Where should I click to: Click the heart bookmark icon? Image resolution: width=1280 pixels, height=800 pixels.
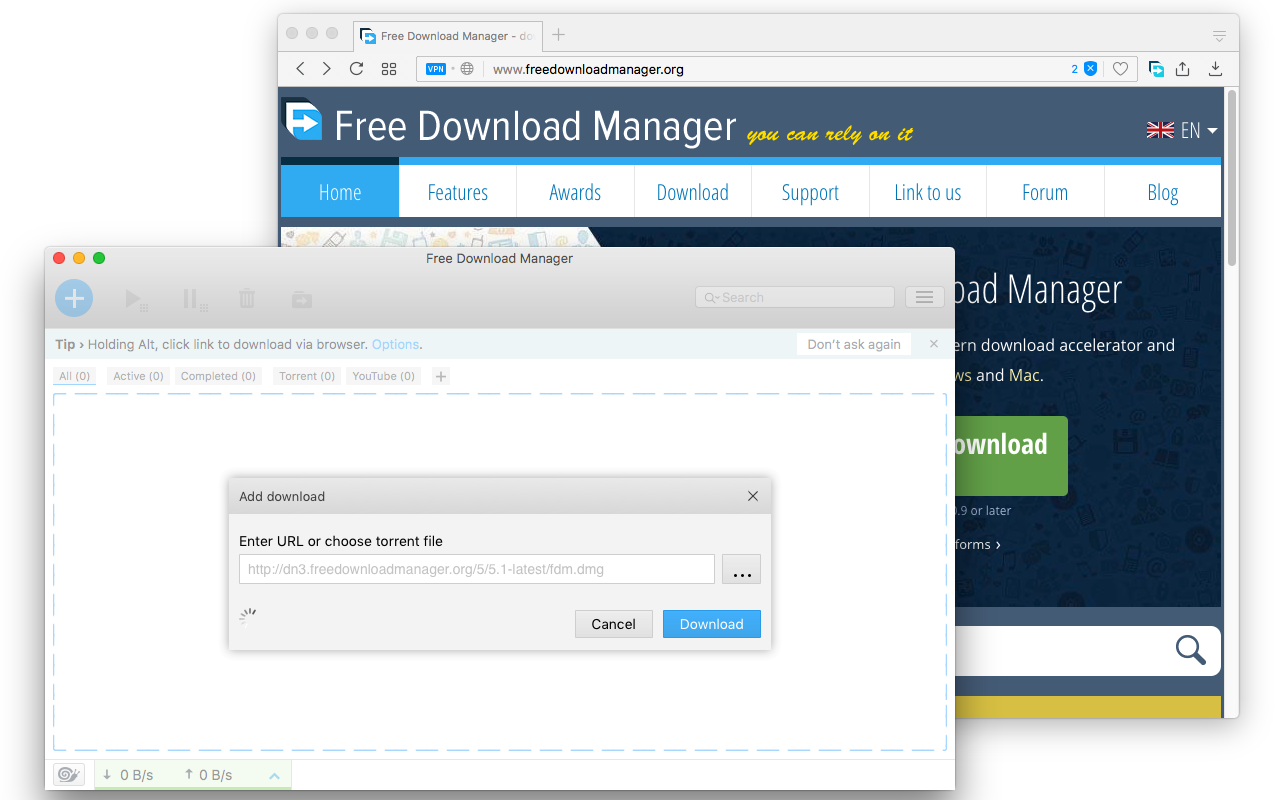click(1120, 68)
